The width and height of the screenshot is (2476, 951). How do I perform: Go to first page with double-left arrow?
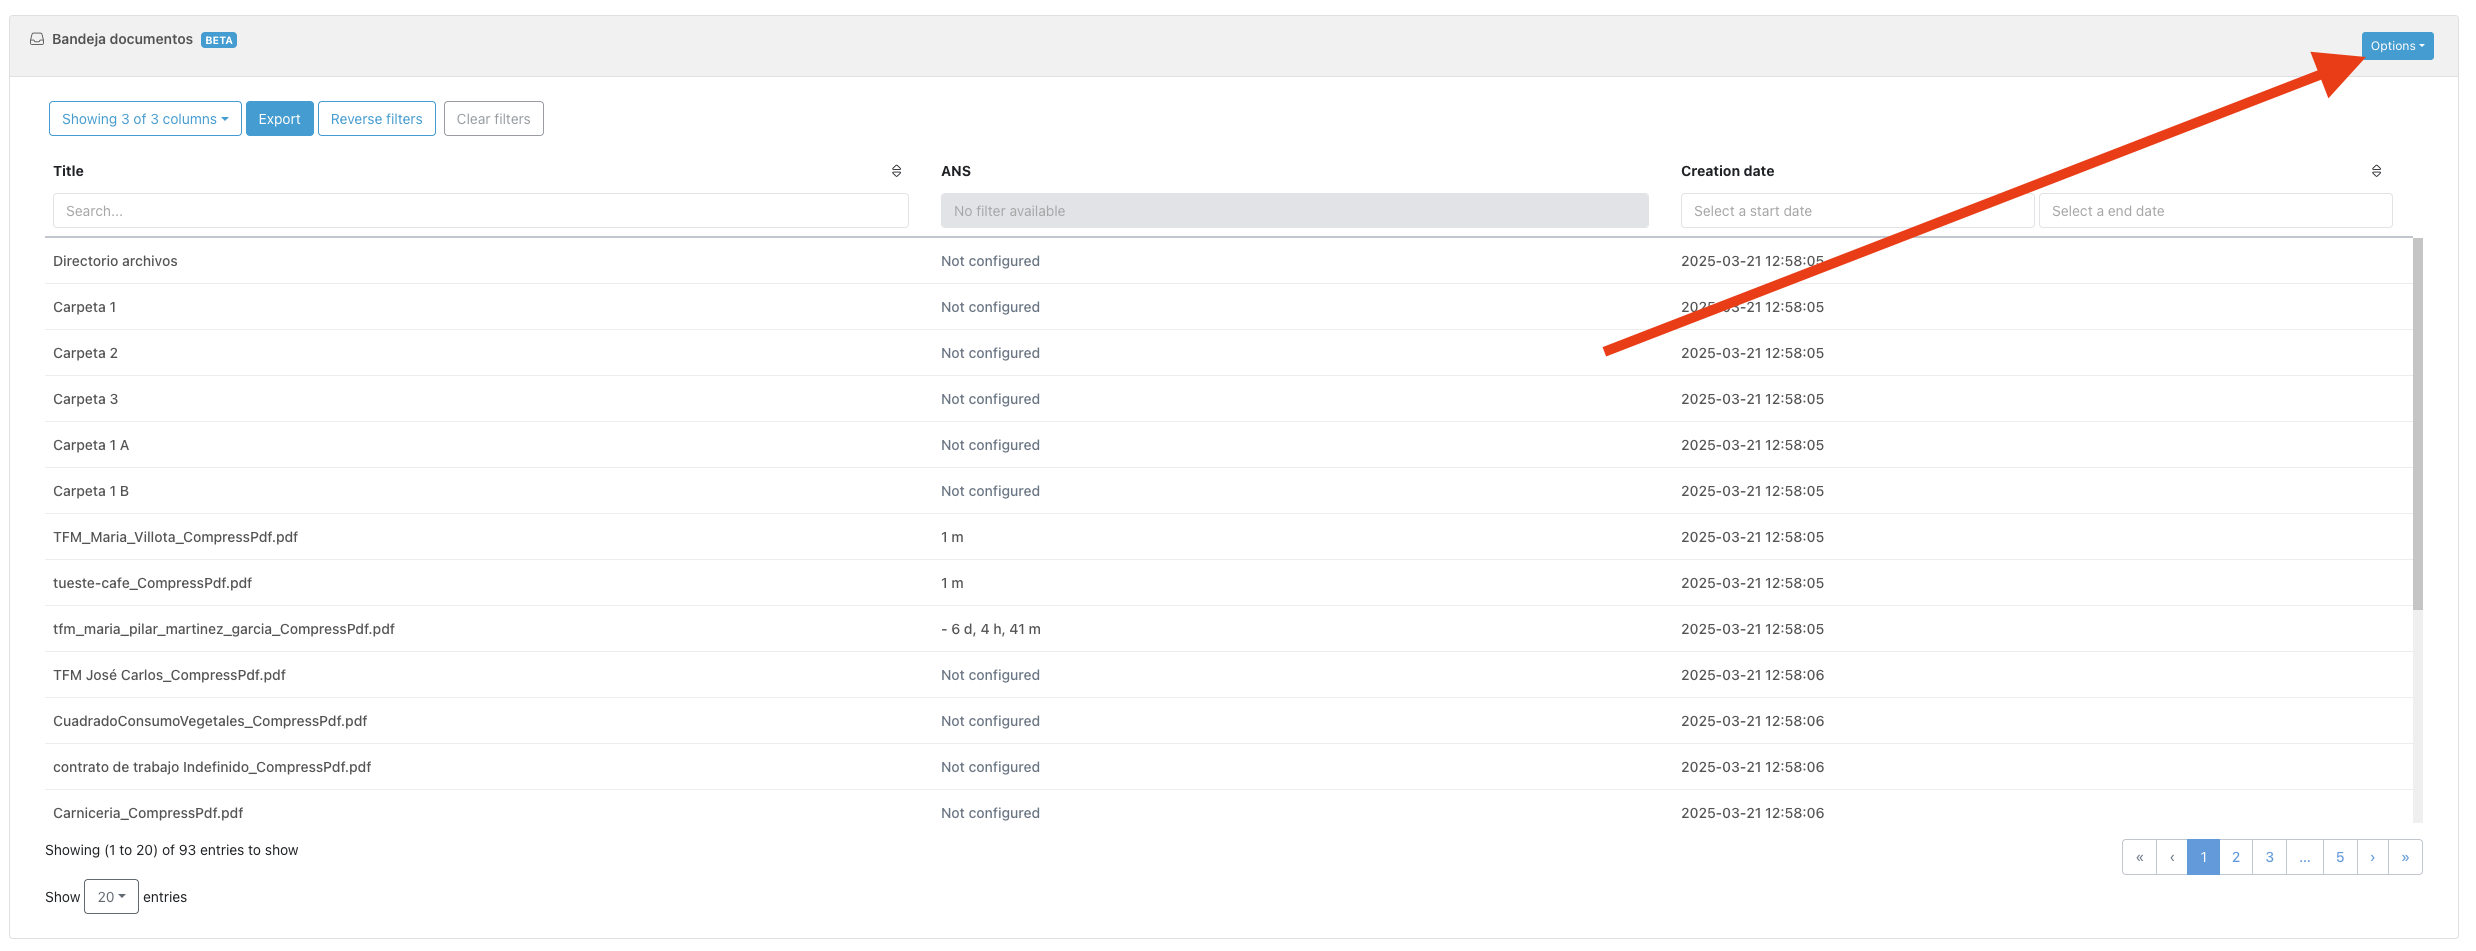(x=2139, y=857)
